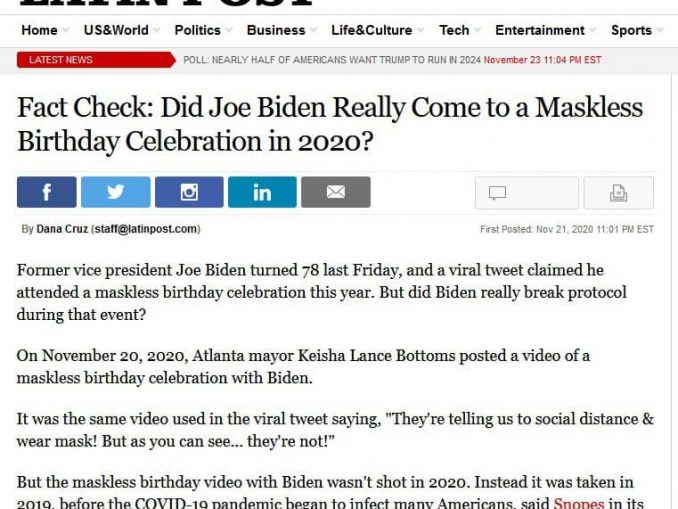The height and width of the screenshot is (509, 678).
Task: Open the Entertainment section
Action: coord(540,30)
